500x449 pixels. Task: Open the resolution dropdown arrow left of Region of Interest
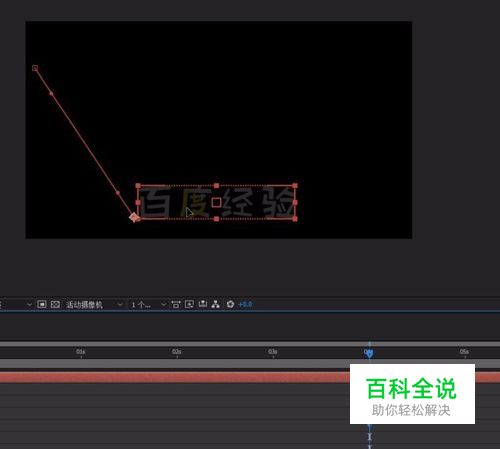(29, 304)
